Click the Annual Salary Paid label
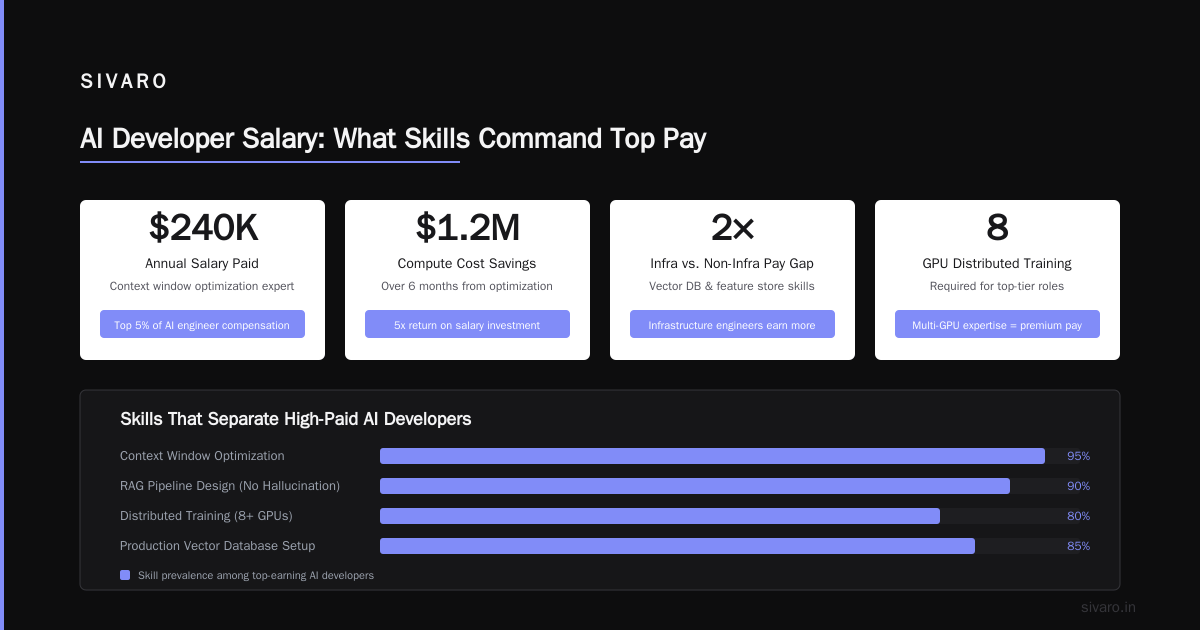The height and width of the screenshot is (630, 1200). (x=202, y=264)
